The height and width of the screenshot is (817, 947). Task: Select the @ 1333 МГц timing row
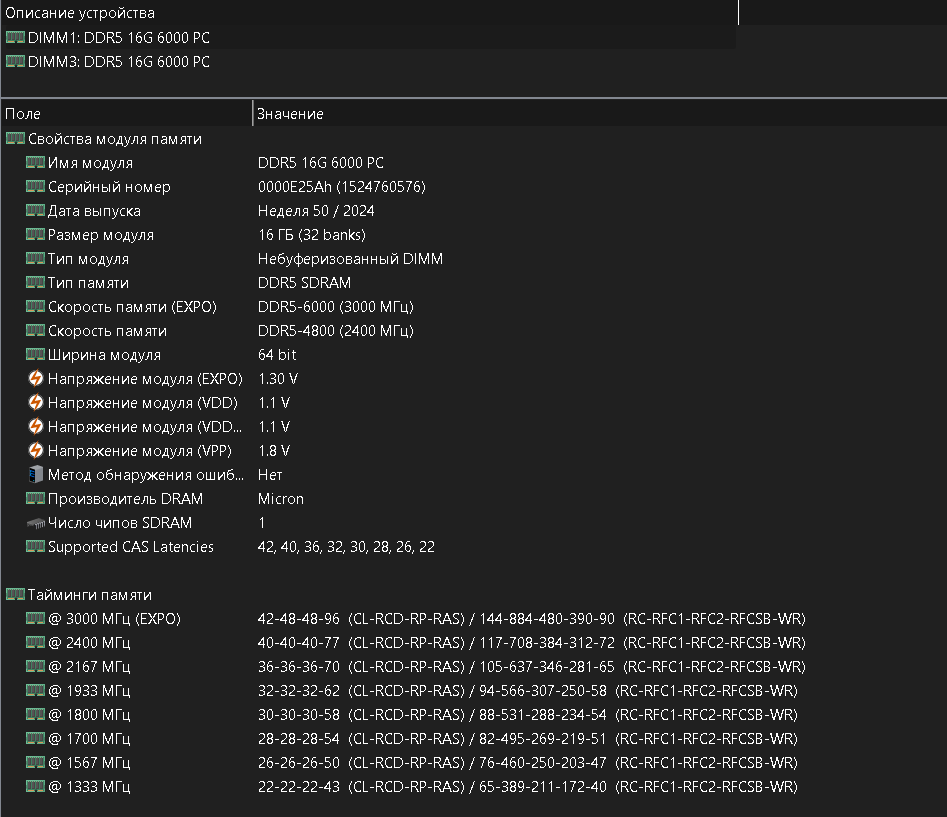[x=89, y=787]
